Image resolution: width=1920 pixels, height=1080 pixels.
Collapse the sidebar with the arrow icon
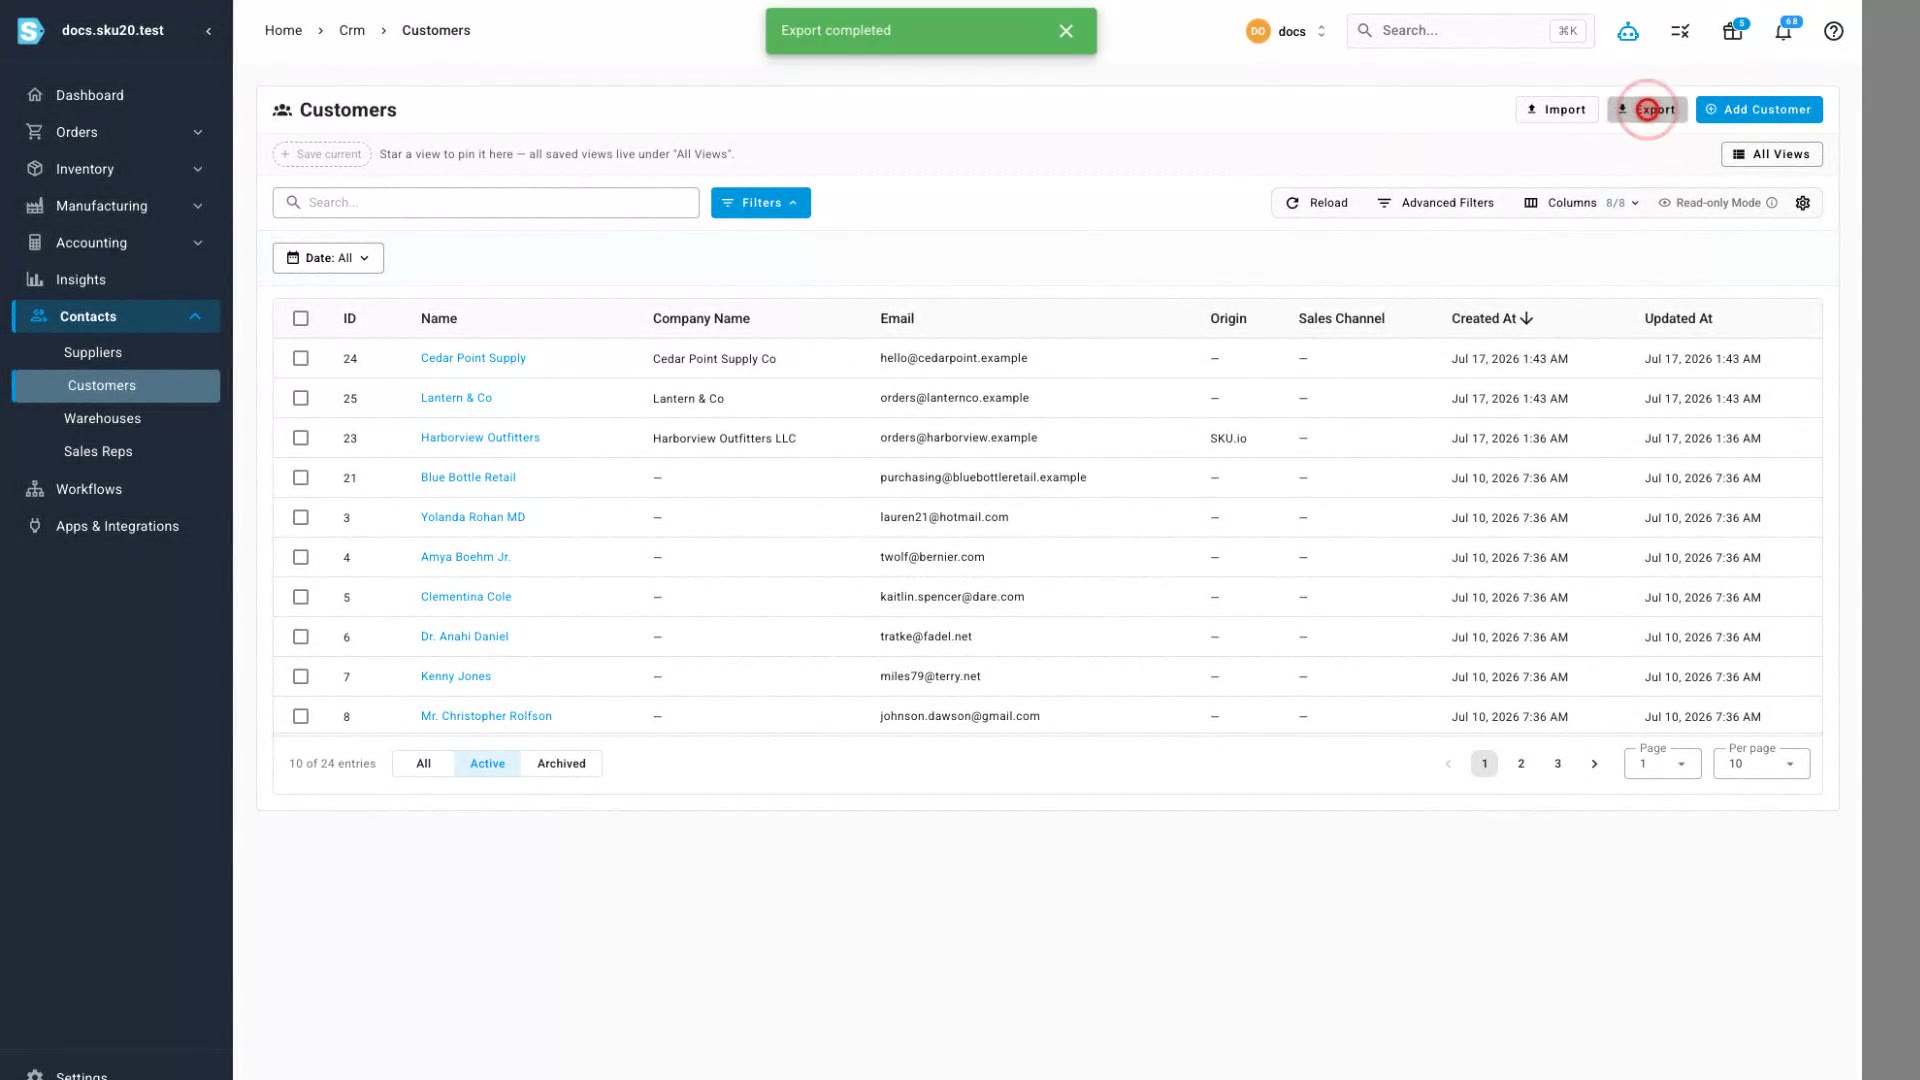[x=208, y=31]
